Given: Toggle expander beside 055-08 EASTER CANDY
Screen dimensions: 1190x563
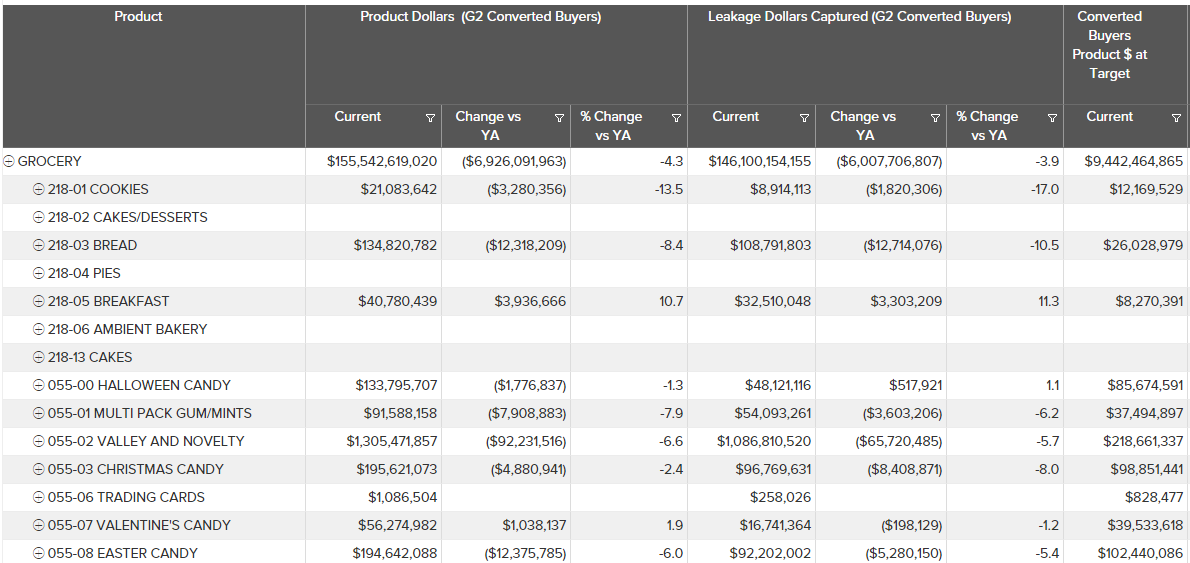Looking at the screenshot, I should pos(39,553).
